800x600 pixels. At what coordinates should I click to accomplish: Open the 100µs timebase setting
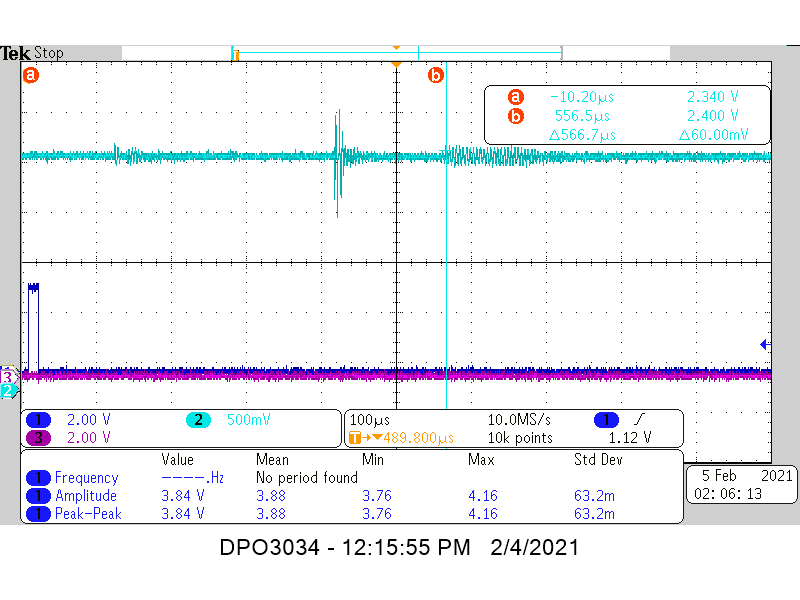368,421
